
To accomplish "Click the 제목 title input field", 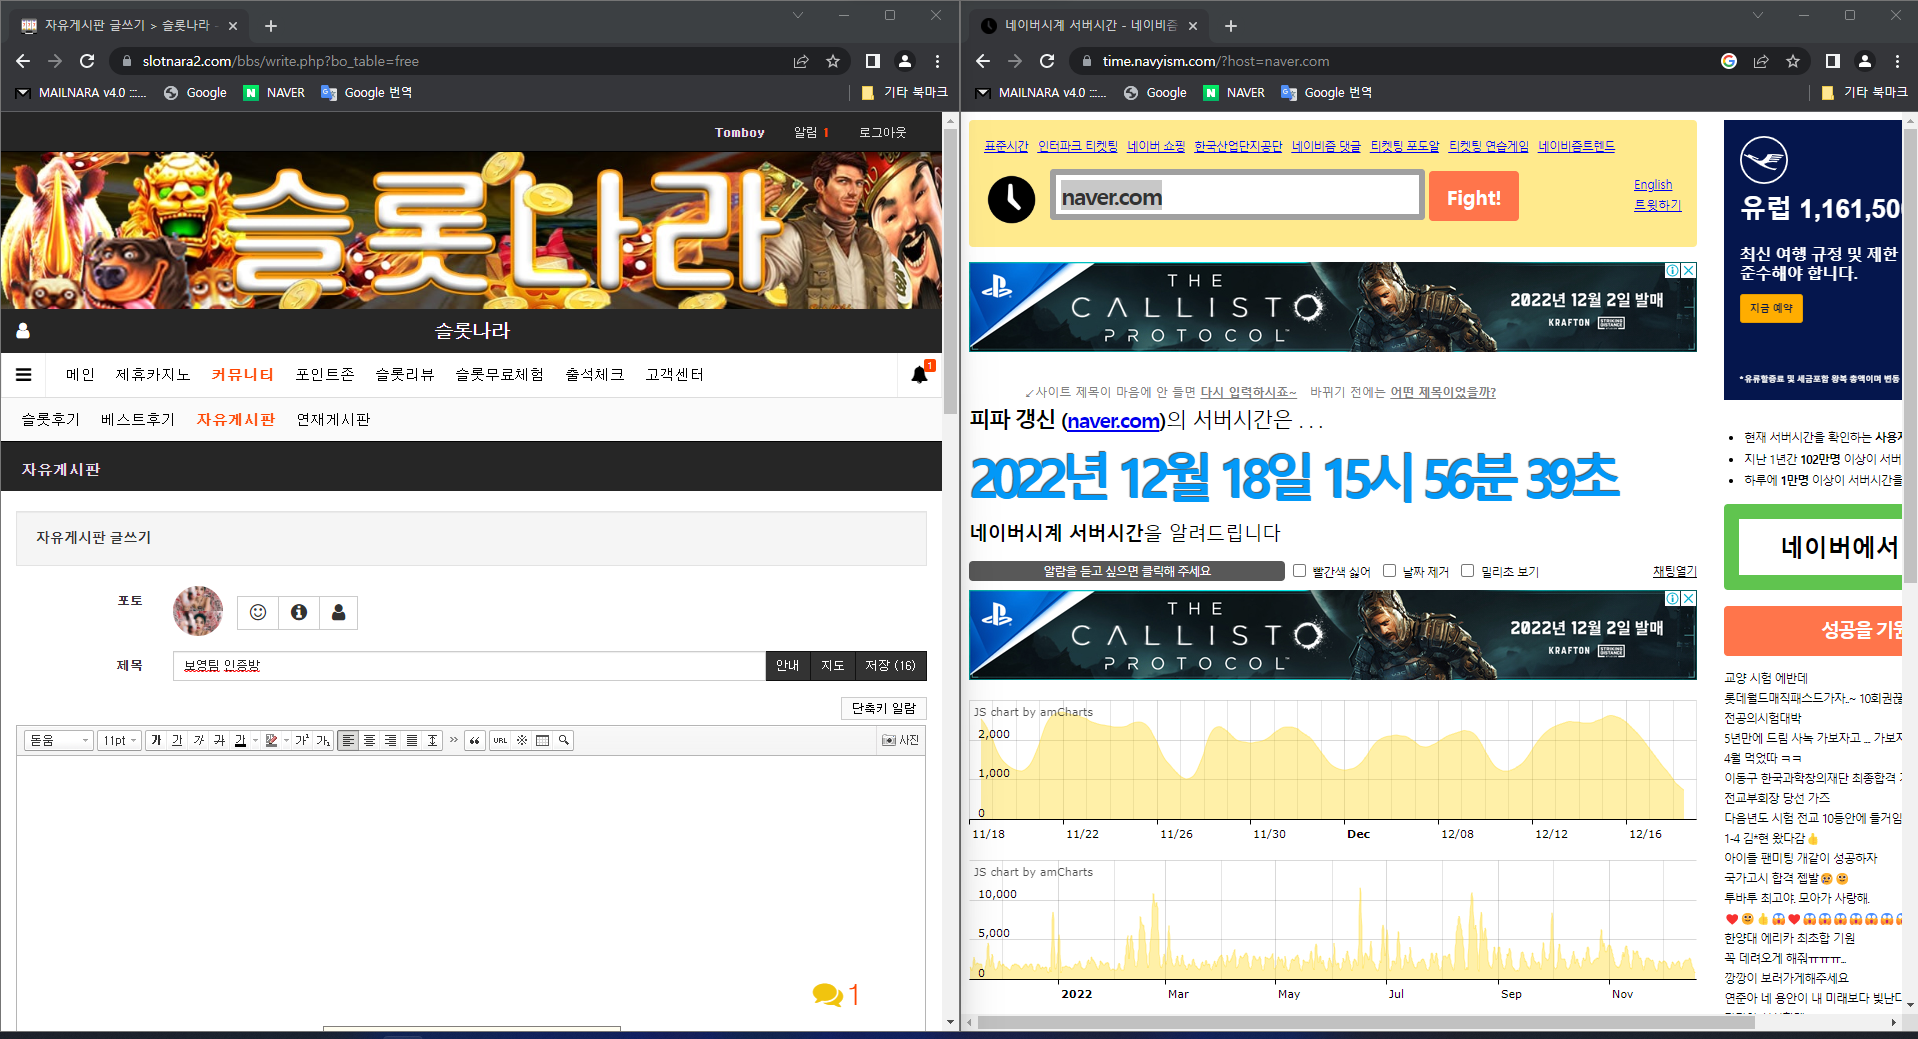I will (x=469, y=666).
